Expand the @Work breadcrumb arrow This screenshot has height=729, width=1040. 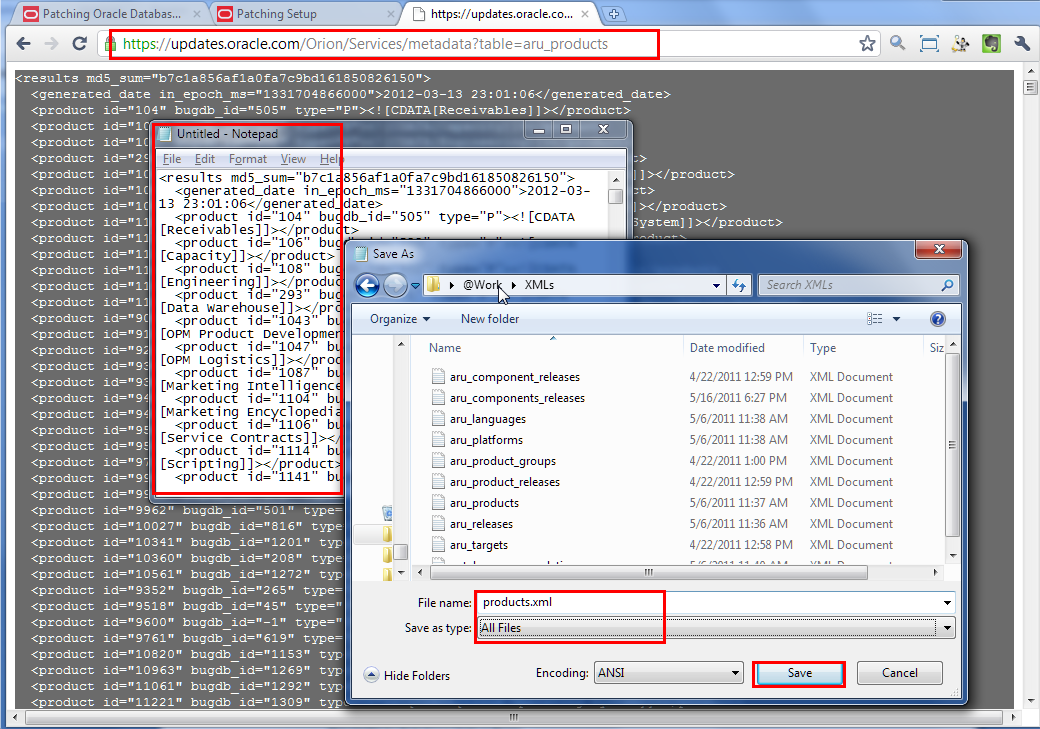click(513, 285)
